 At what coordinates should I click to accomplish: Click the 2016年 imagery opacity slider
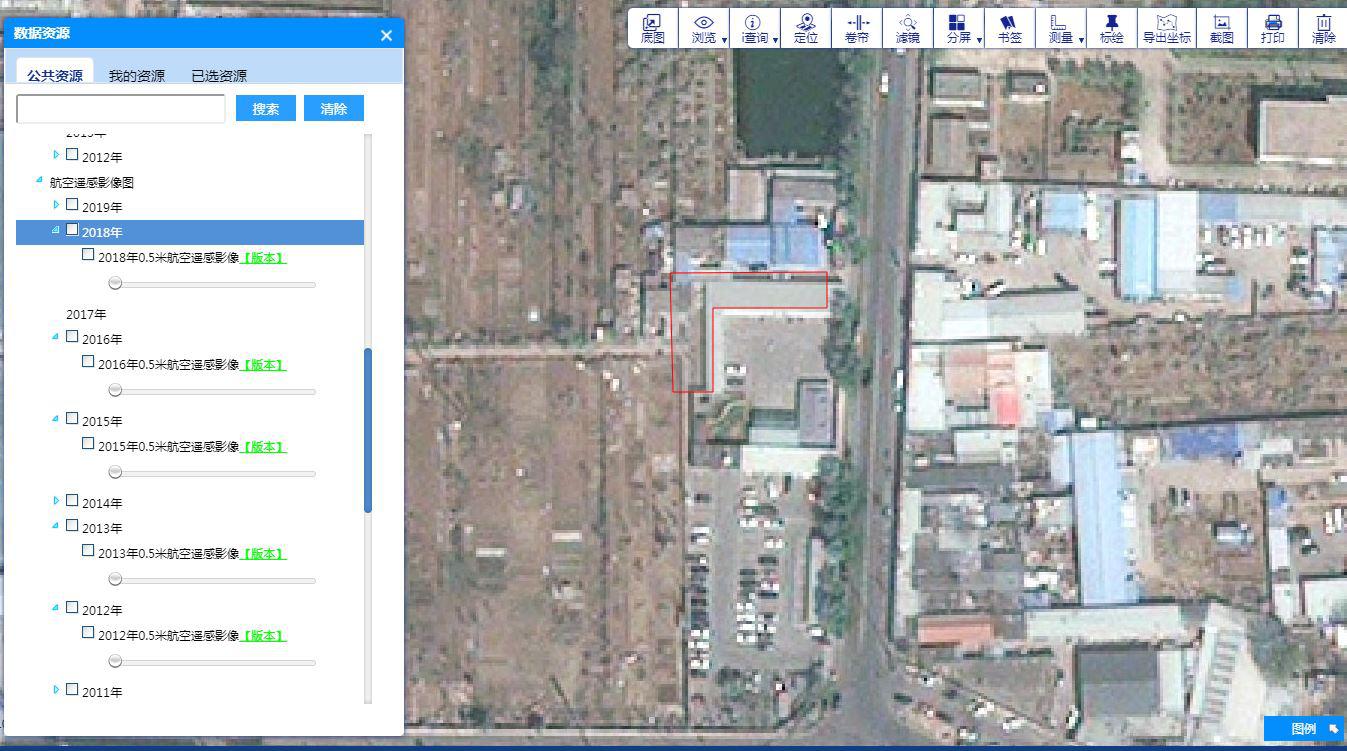point(212,391)
